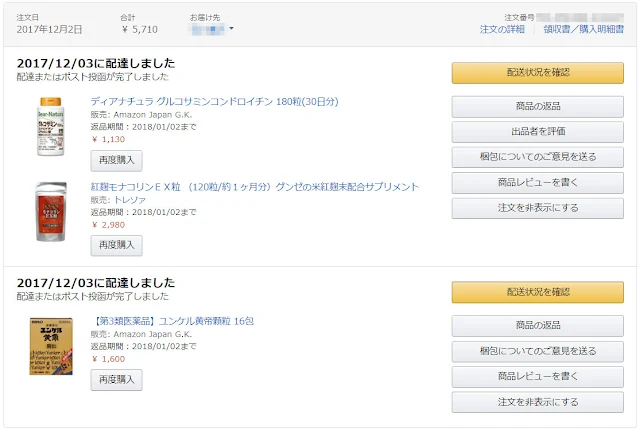The width and height of the screenshot is (640, 430).
Task: Open the お届け先 recipient dropdown arrow
Action: tap(231, 29)
